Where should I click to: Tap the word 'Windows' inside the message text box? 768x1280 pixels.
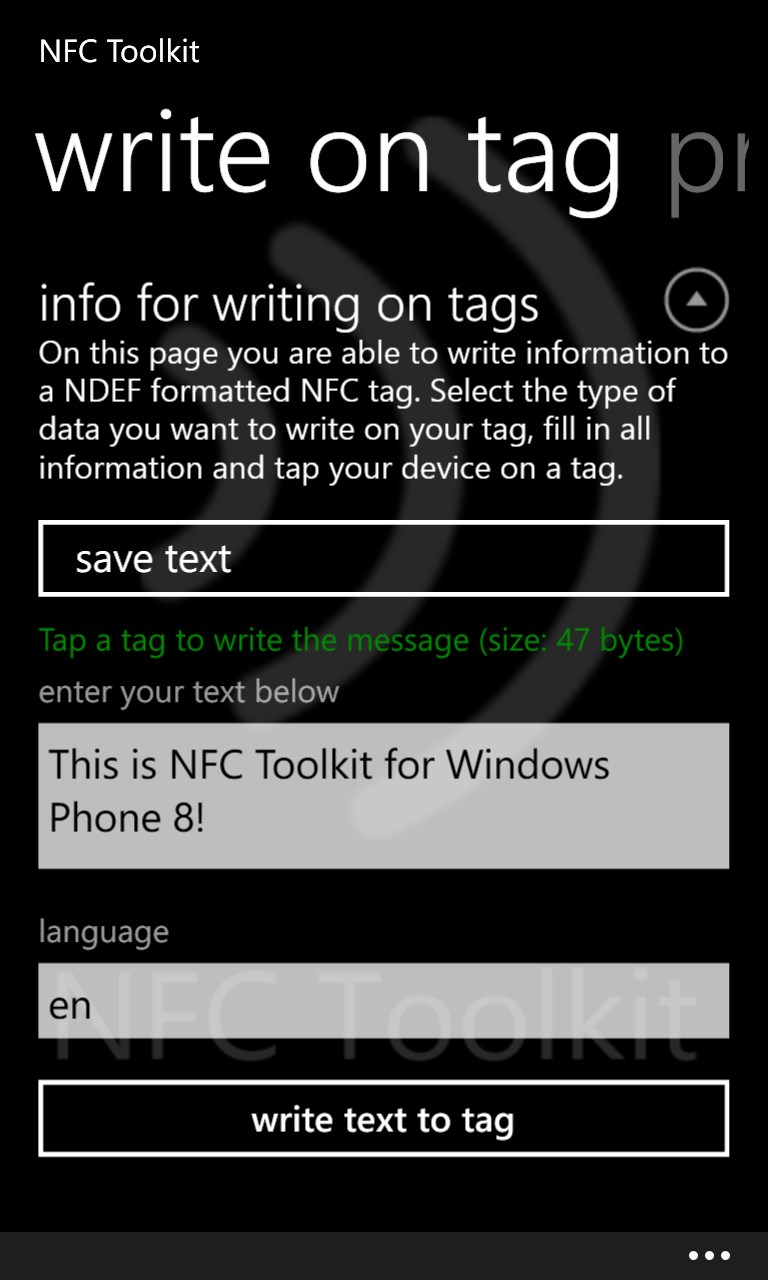tap(528, 765)
